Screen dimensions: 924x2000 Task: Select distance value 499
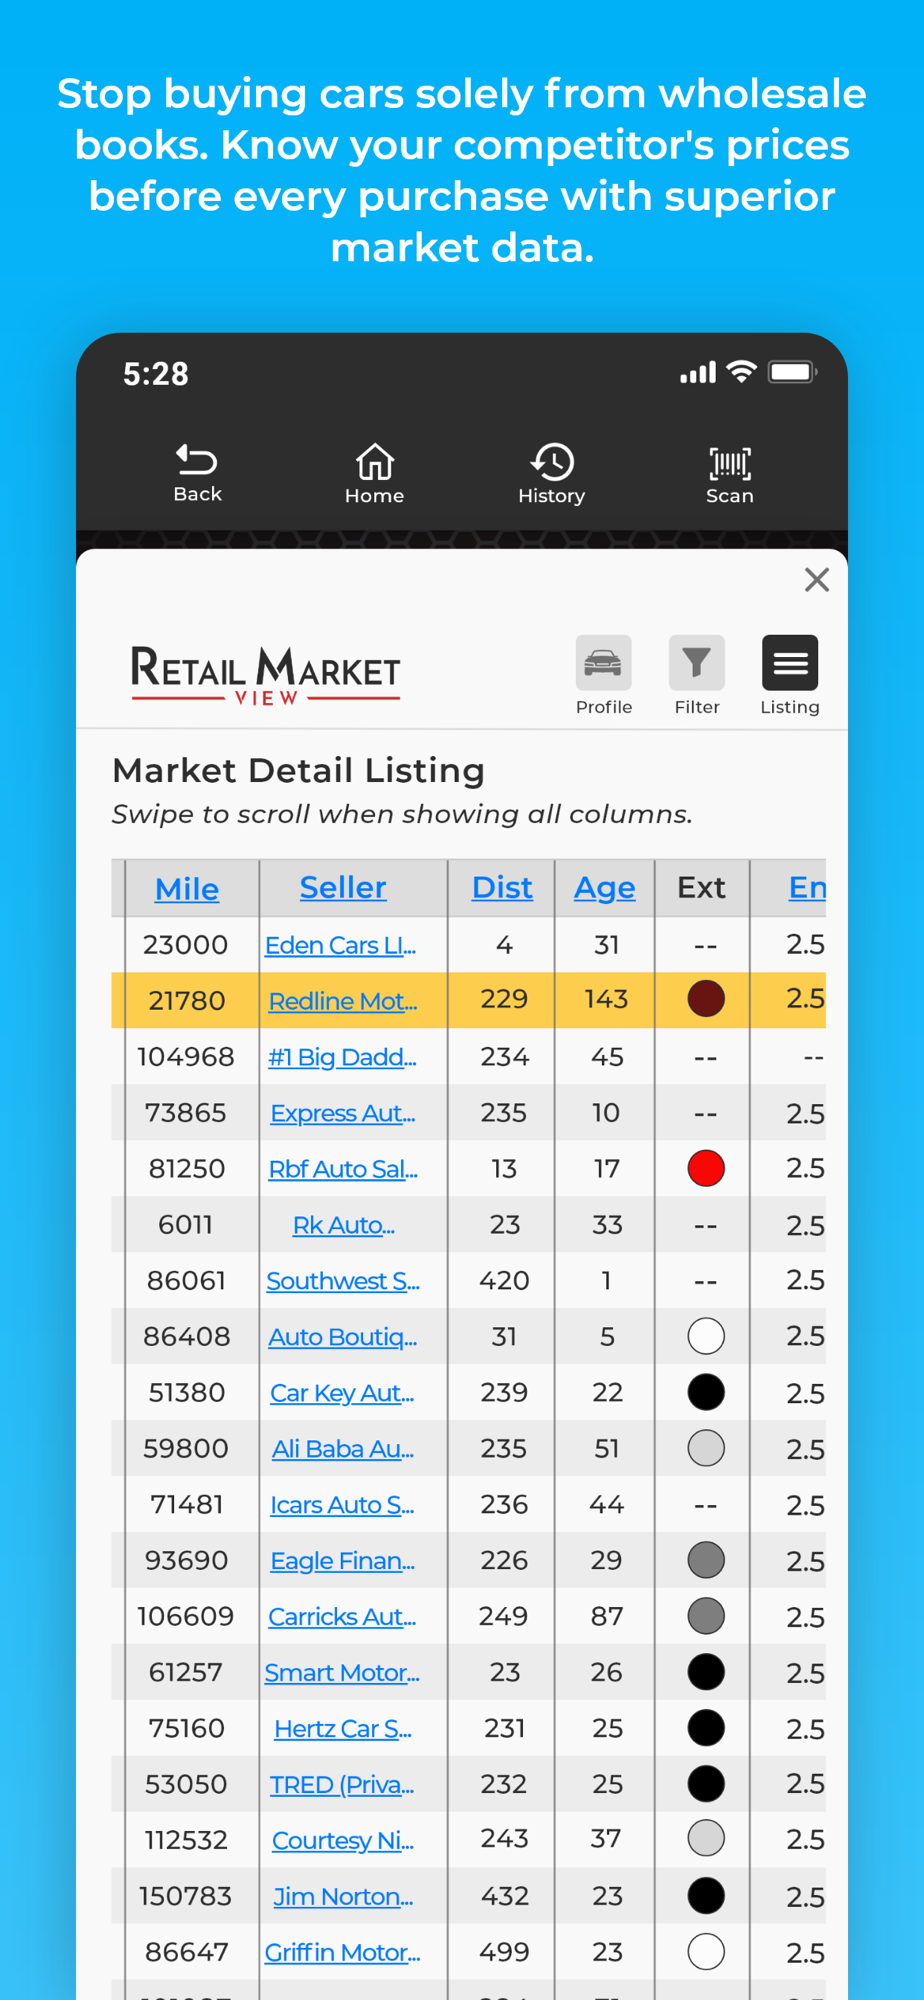[x=503, y=1953]
